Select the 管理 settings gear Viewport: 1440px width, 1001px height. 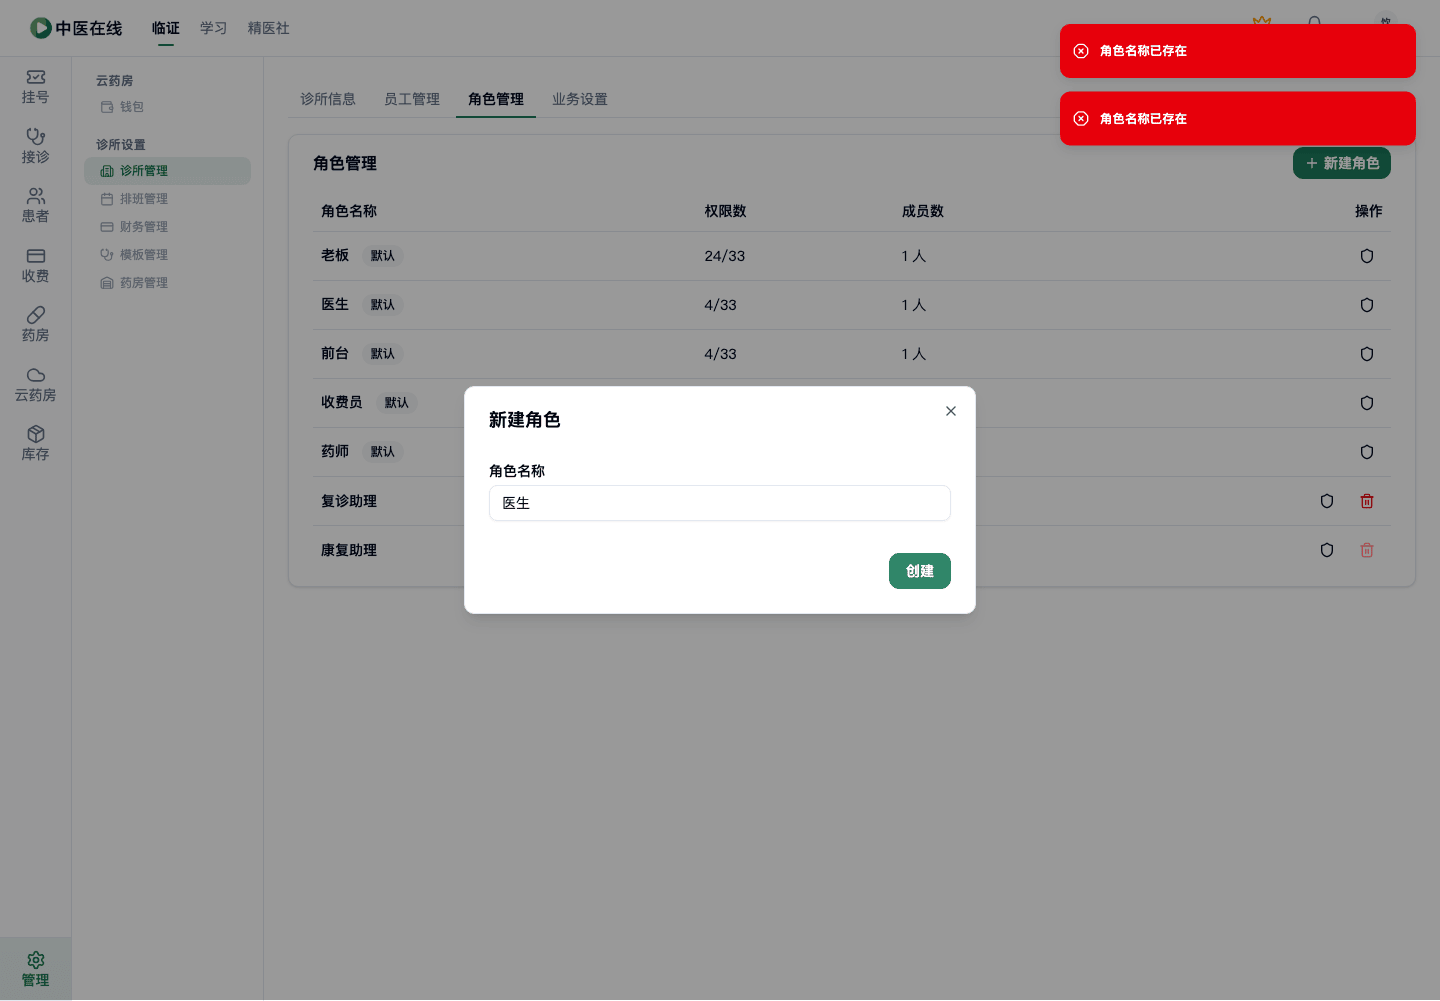click(35, 969)
